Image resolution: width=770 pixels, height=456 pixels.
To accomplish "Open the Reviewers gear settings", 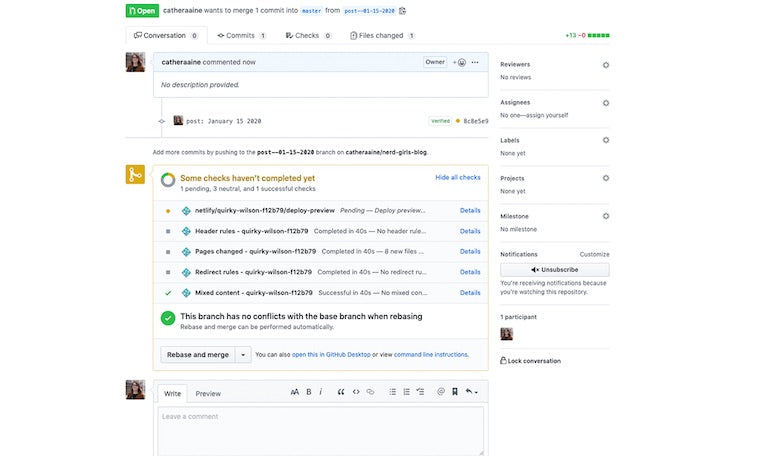I will pos(605,65).
